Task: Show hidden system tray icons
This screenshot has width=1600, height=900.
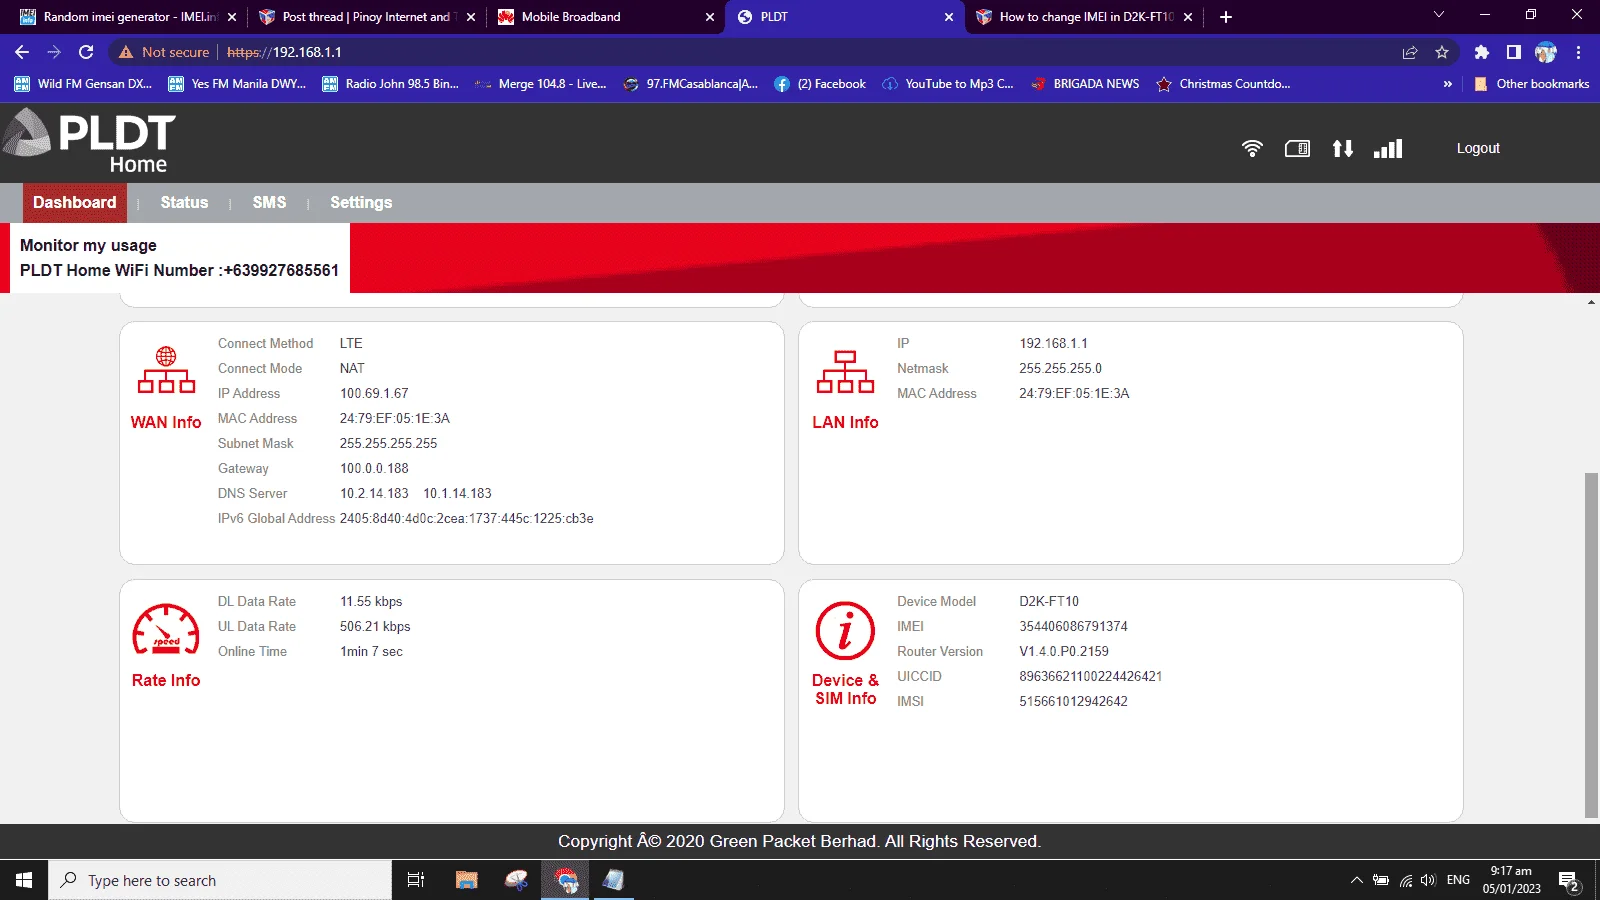Action: tap(1356, 880)
